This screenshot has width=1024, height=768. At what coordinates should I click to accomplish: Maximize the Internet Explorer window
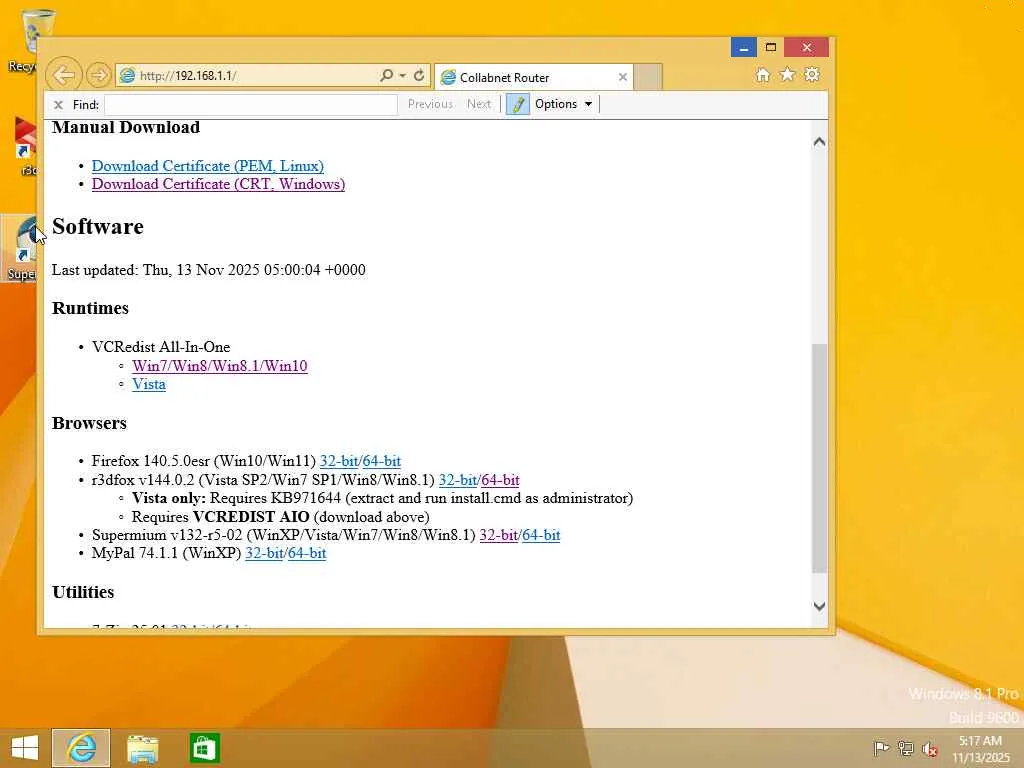(771, 47)
